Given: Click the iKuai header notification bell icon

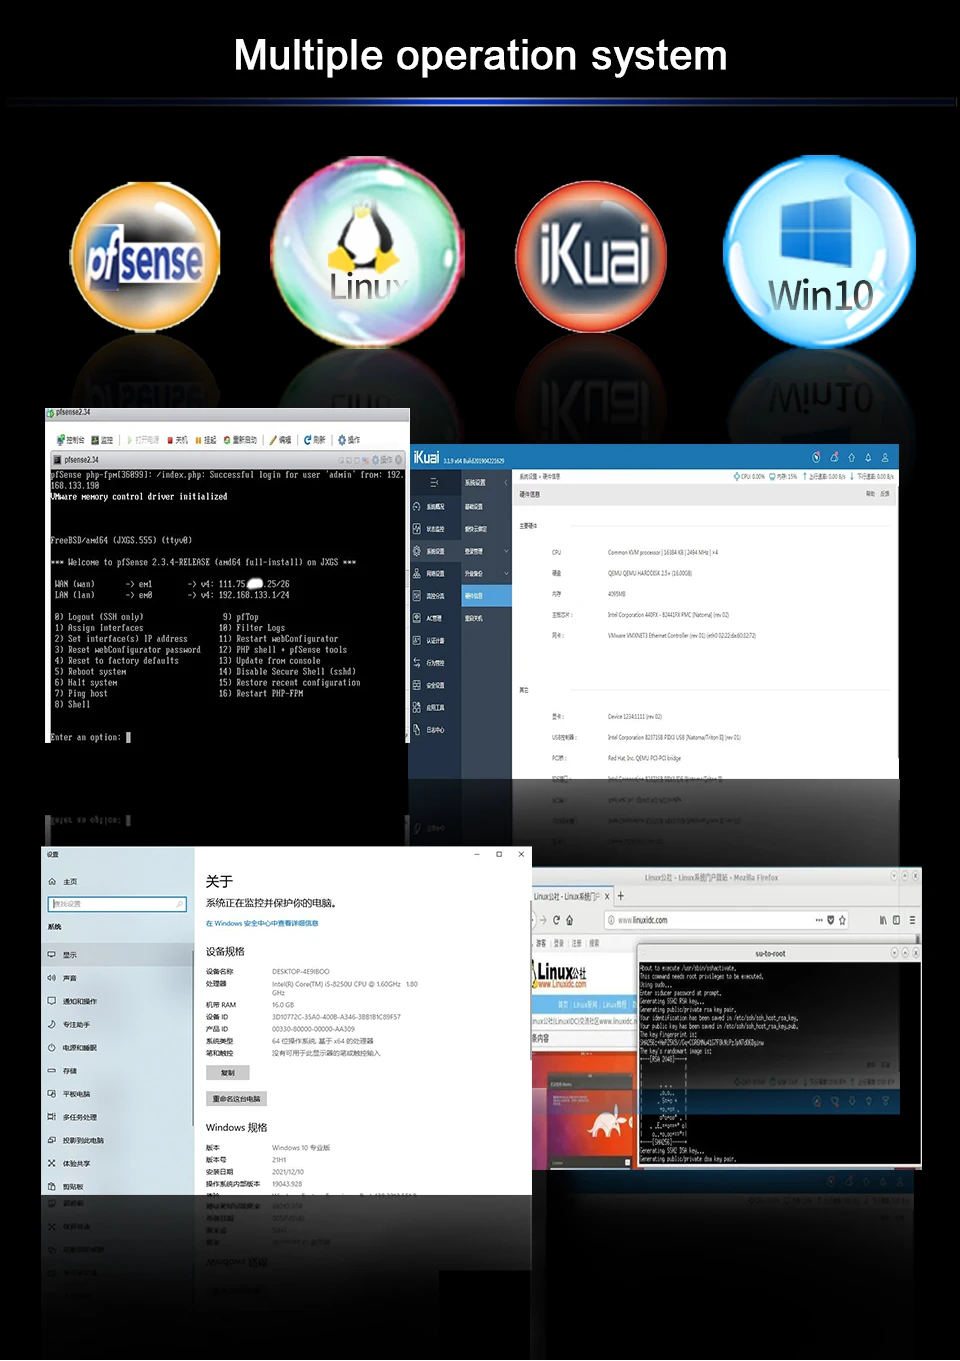Looking at the screenshot, I should tap(868, 457).
